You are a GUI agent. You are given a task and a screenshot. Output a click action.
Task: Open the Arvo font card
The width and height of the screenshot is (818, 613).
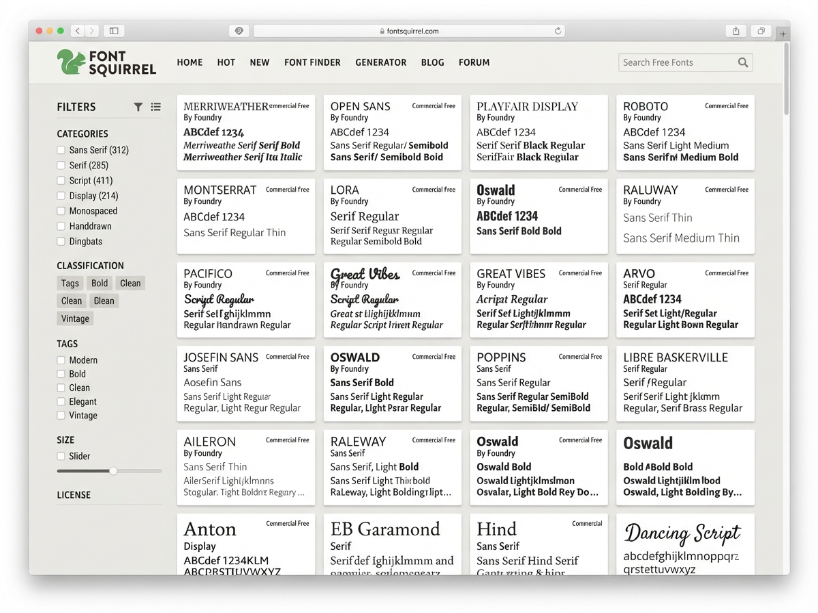coord(685,300)
